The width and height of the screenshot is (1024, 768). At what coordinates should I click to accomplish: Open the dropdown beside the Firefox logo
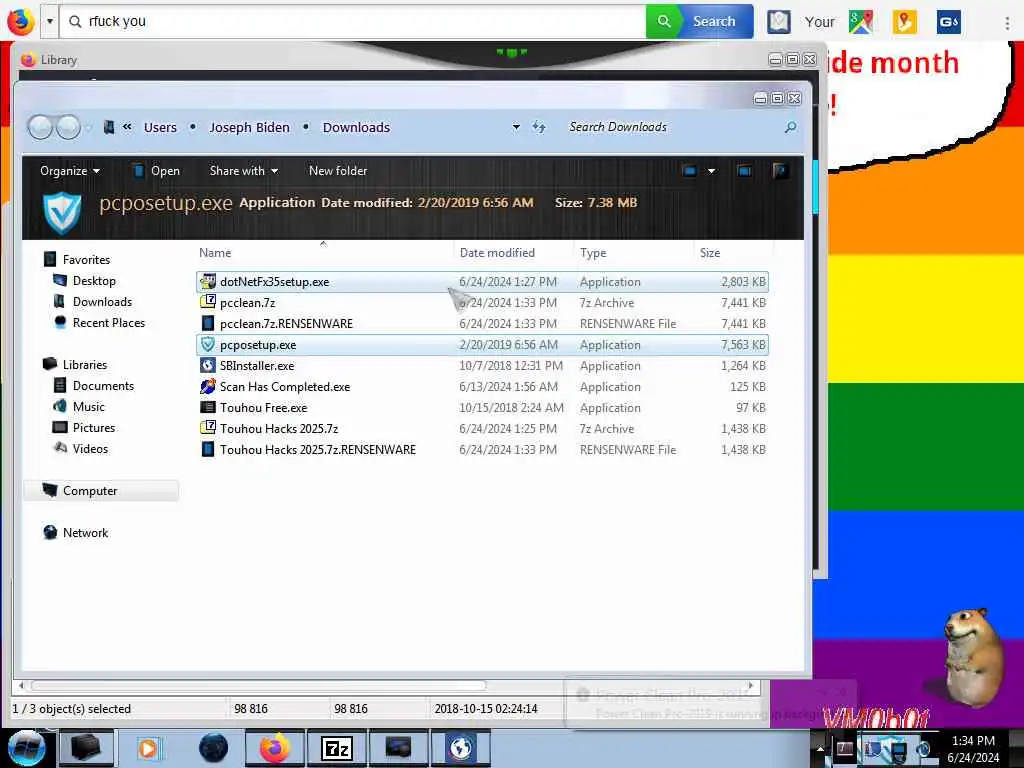pos(50,21)
